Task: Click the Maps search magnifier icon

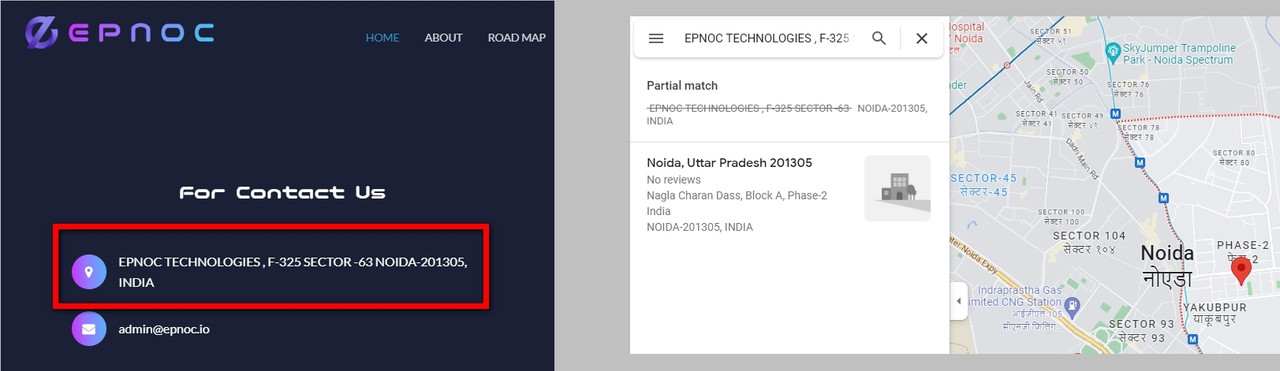Action: coord(879,38)
